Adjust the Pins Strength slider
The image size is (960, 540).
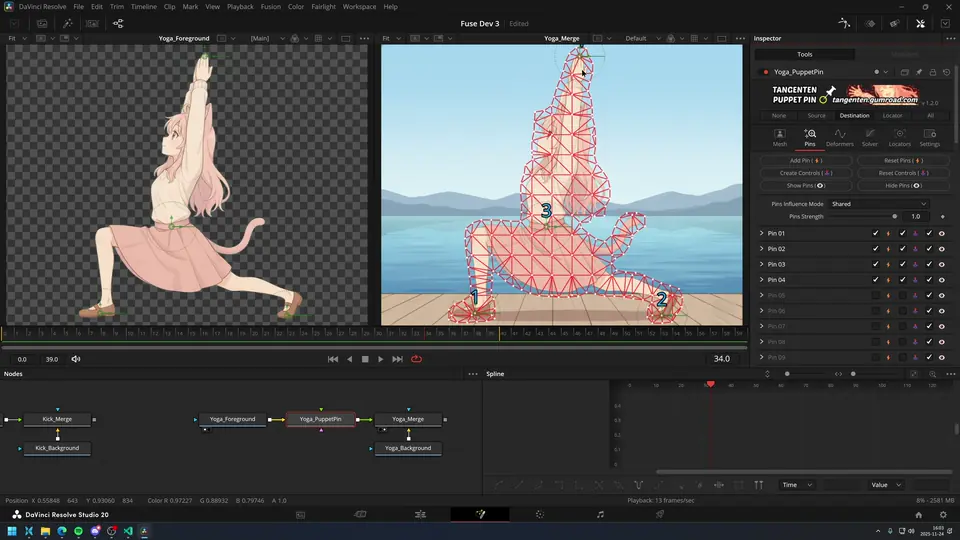coord(863,217)
